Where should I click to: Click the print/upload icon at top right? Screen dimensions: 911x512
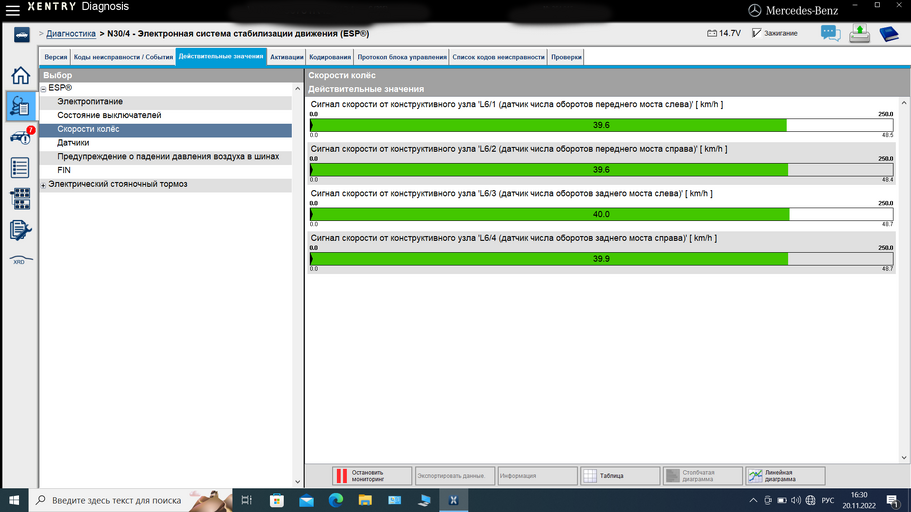click(859, 34)
